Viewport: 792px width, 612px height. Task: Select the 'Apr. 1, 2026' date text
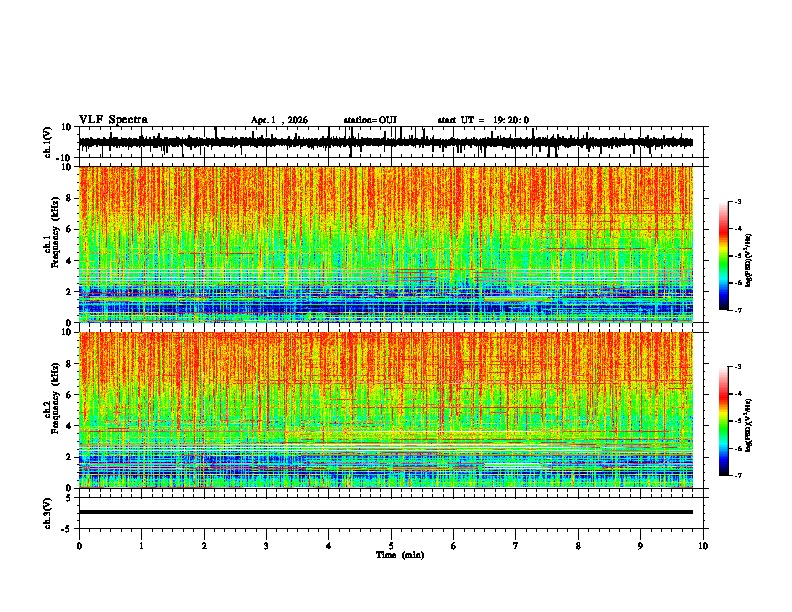(279, 120)
